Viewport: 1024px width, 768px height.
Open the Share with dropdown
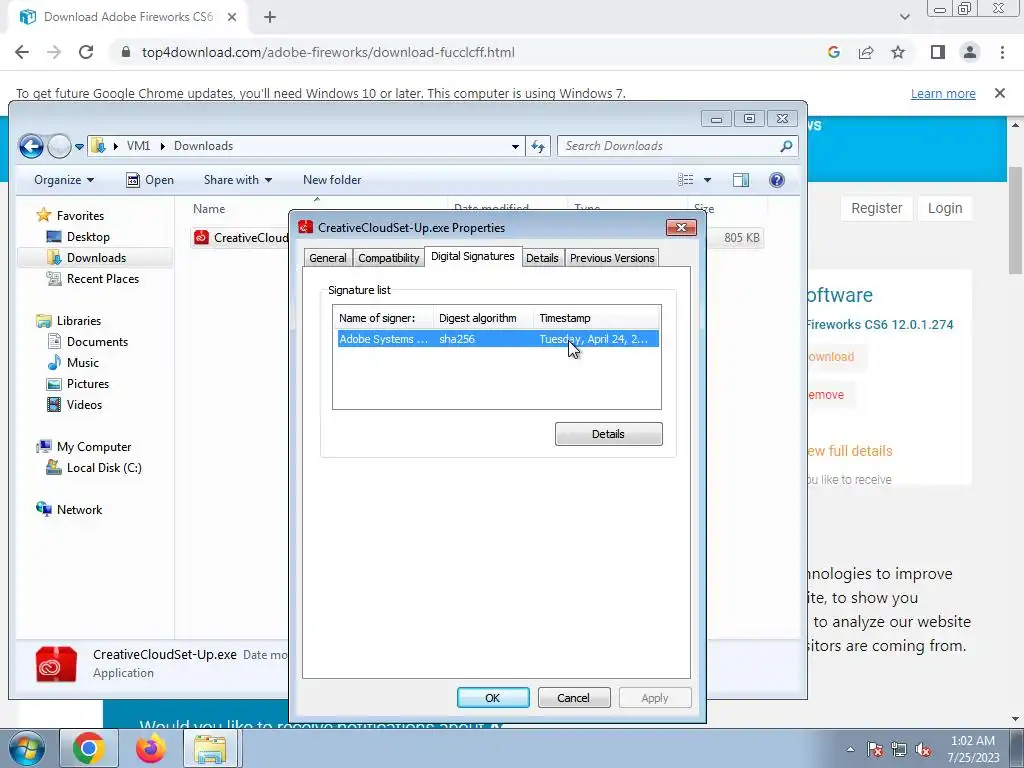coord(238,180)
